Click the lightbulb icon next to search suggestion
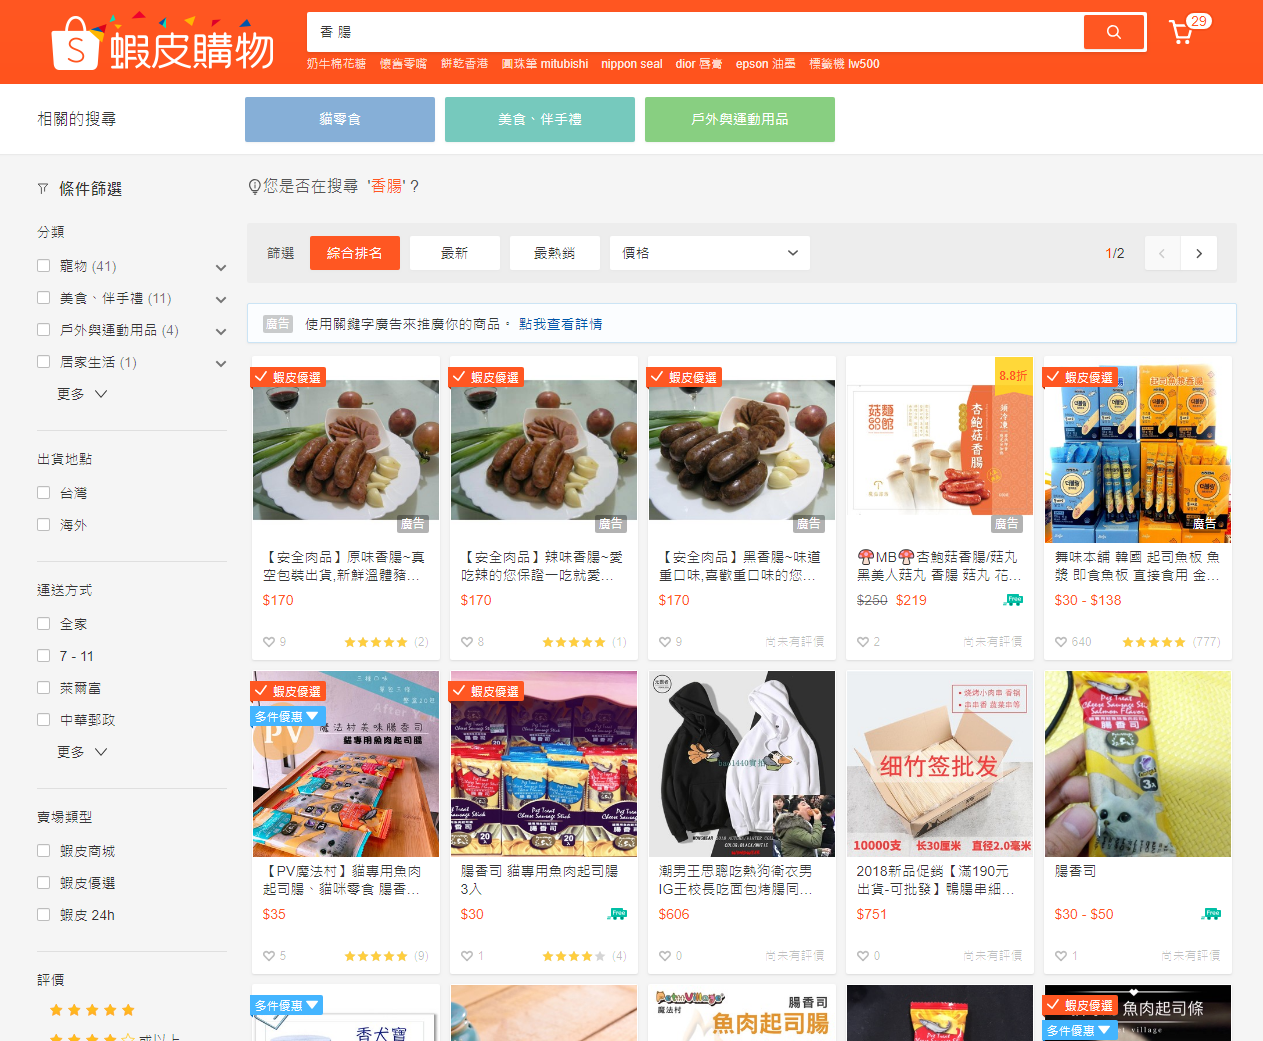Viewport: 1263px width, 1041px height. pyautogui.click(x=254, y=187)
